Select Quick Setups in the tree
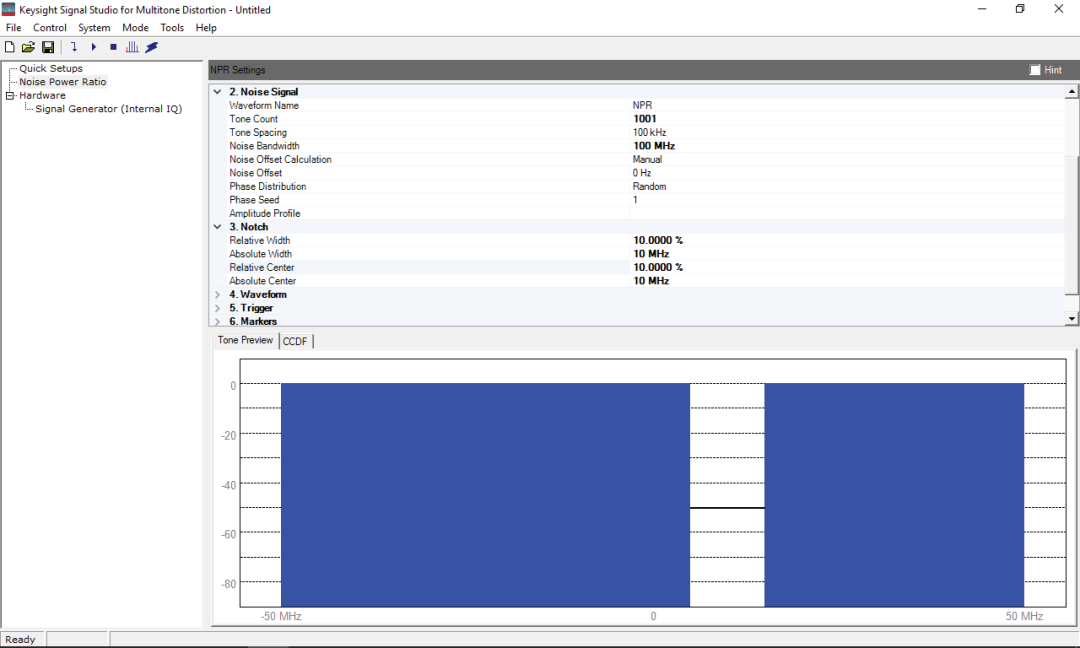 [x=51, y=69]
